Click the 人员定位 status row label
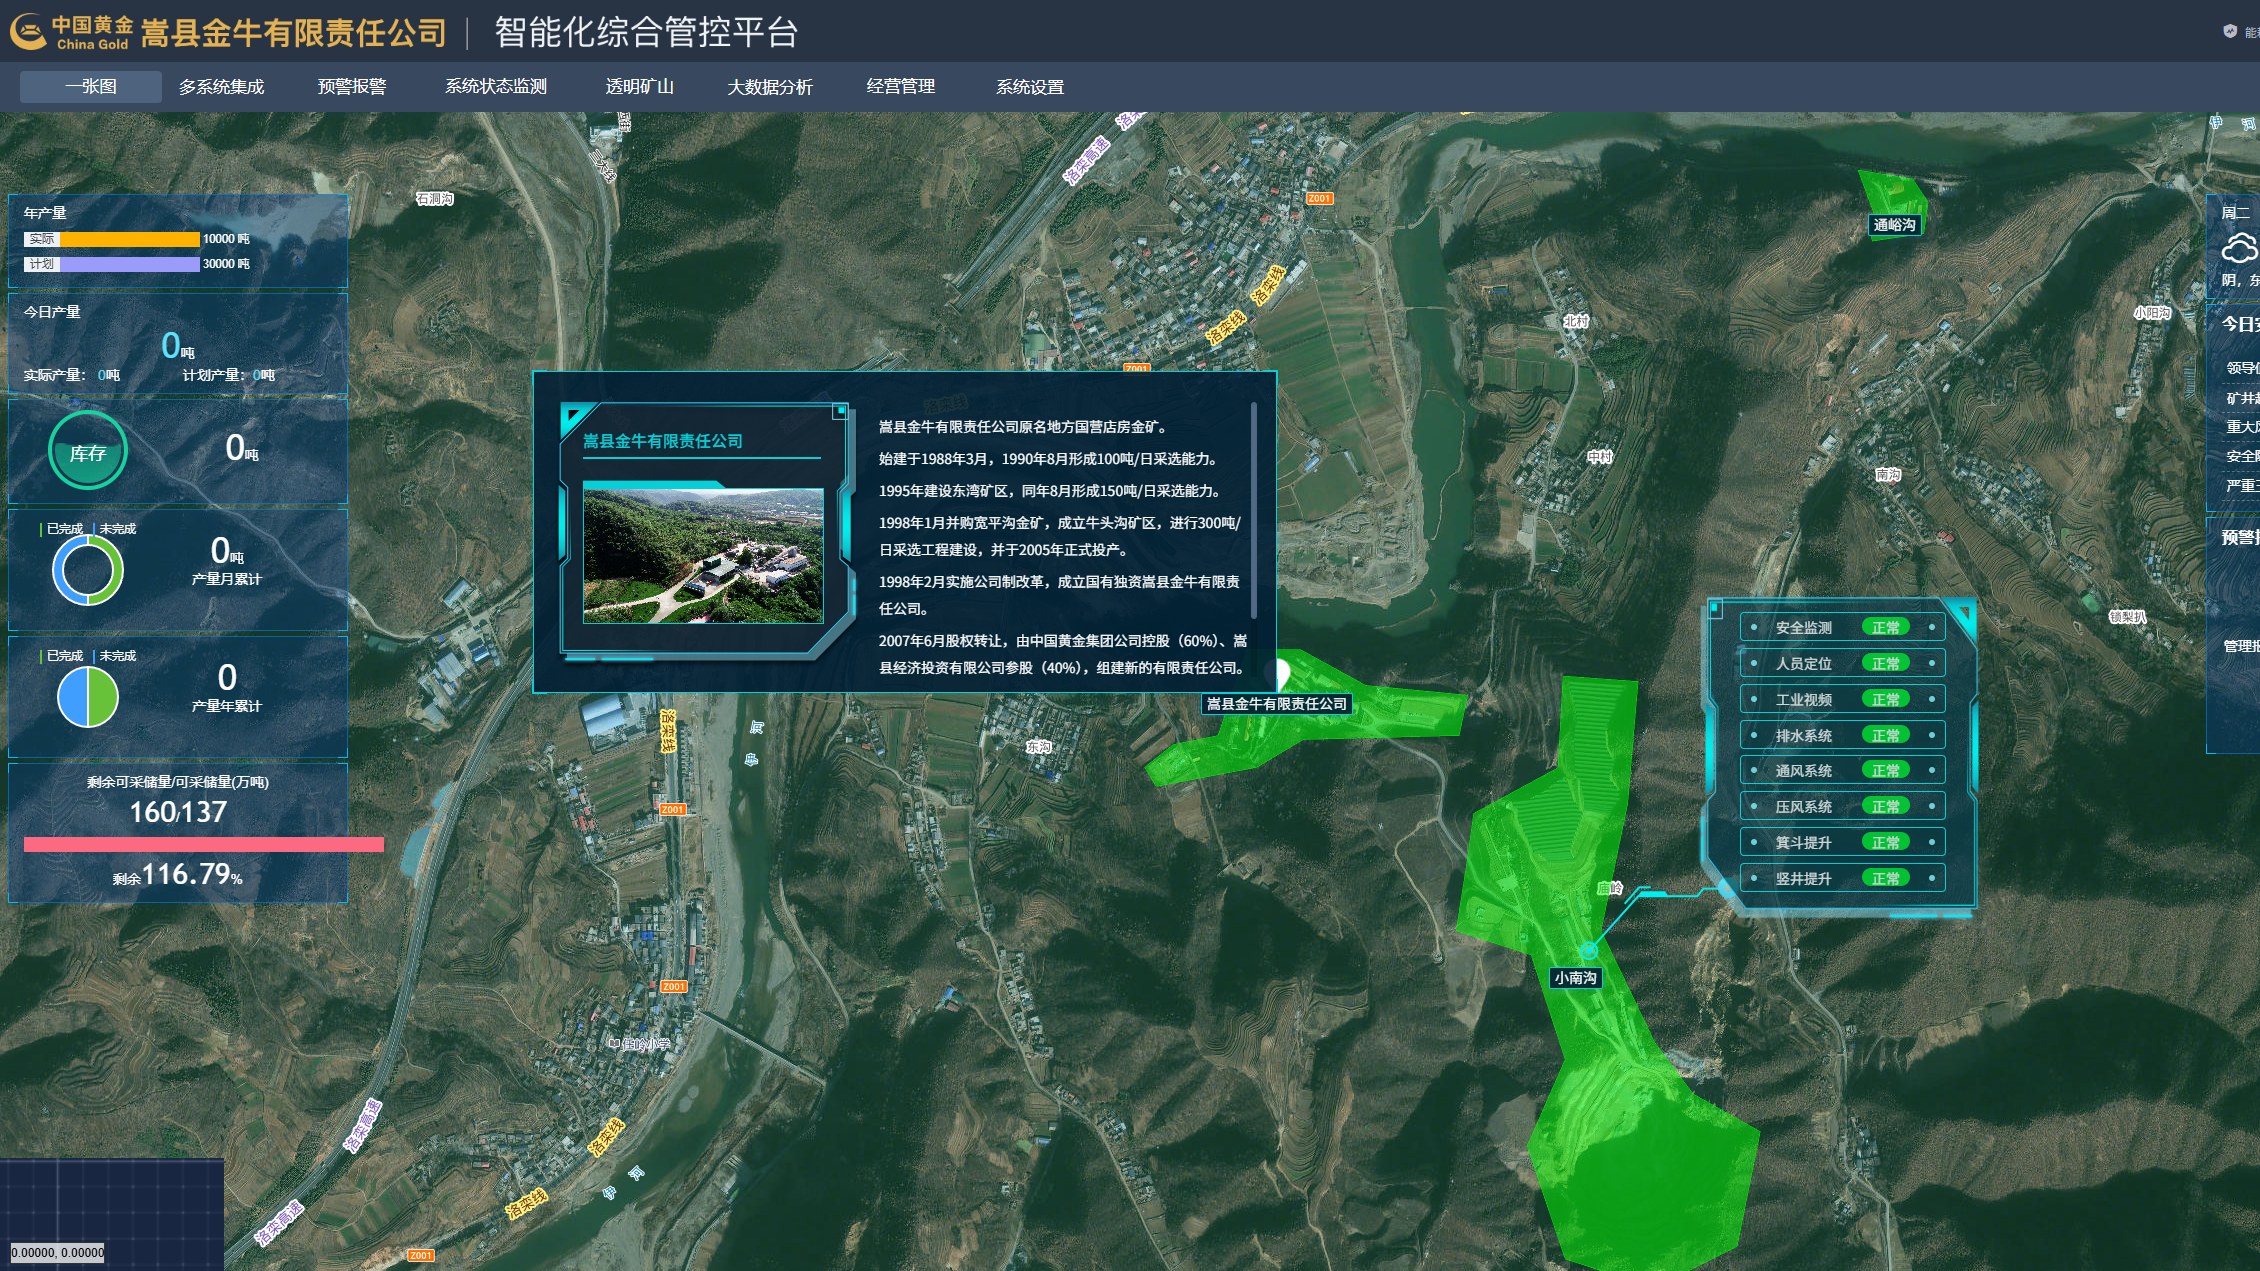The width and height of the screenshot is (2260, 1271). click(x=1803, y=664)
